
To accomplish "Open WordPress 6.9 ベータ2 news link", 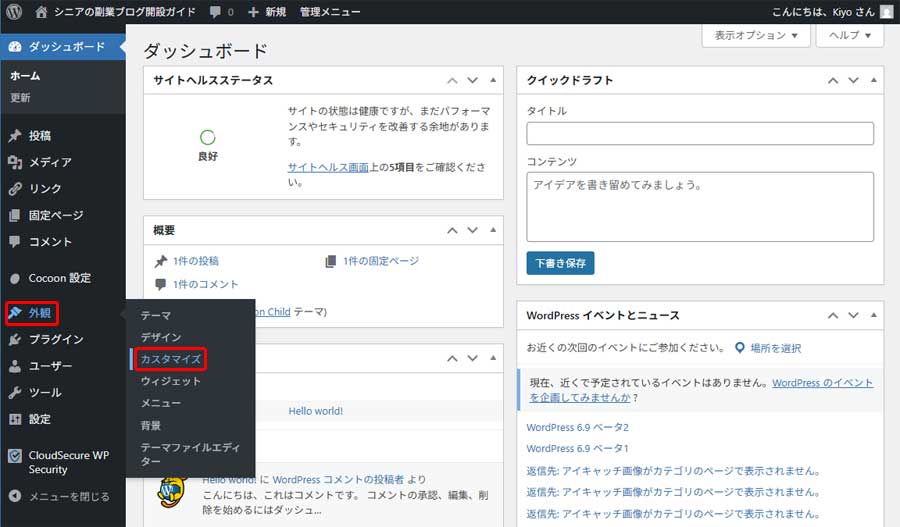I will [x=577, y=427].
